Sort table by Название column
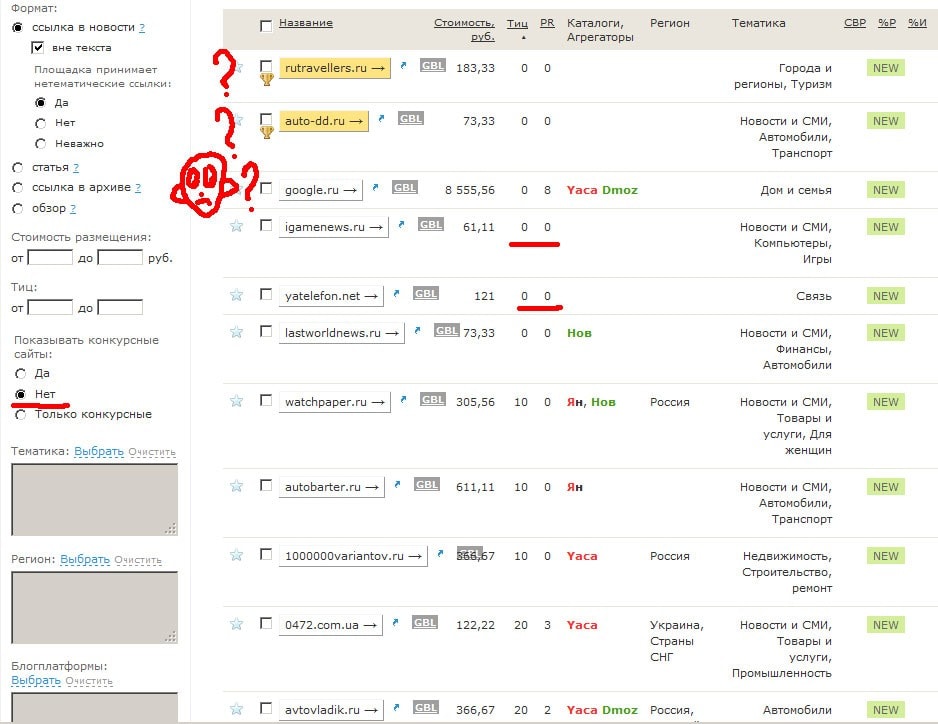This screenshot has width=938, height=724. click(x=306, y=23)
